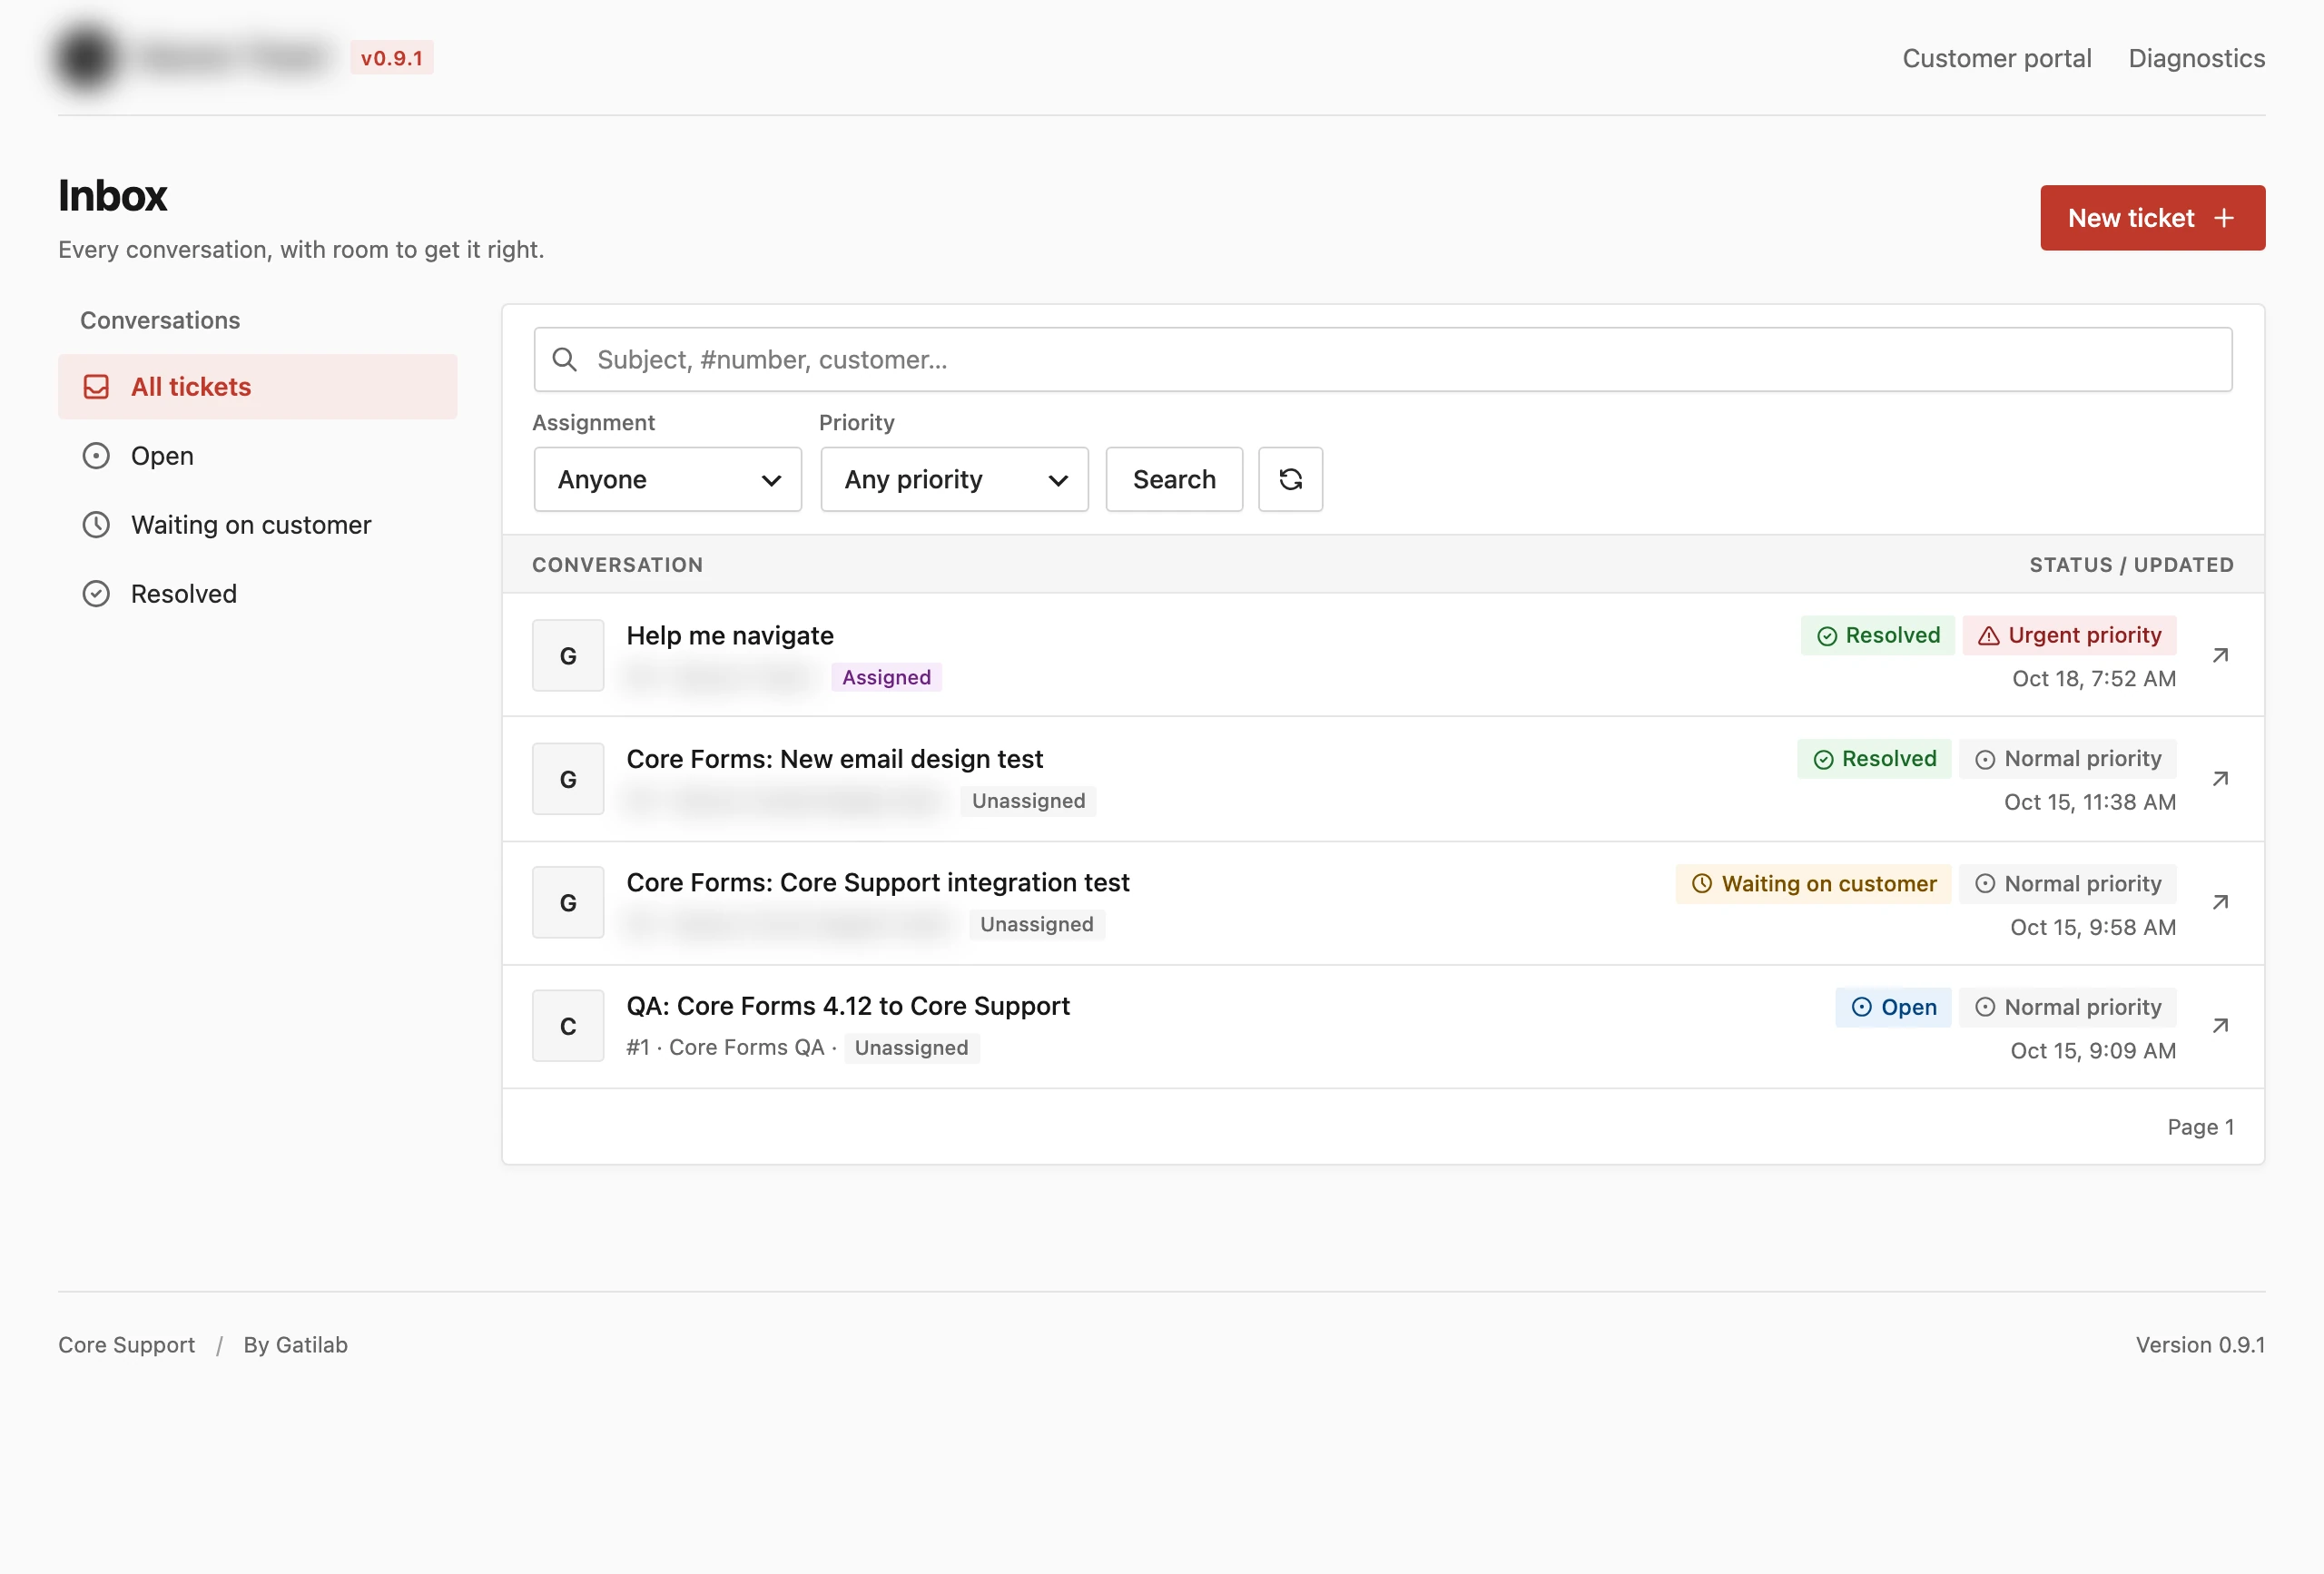Click the Search button
This screenshot has width=2324, height=1574.
pyautogui.click(x=1174, y=479)
